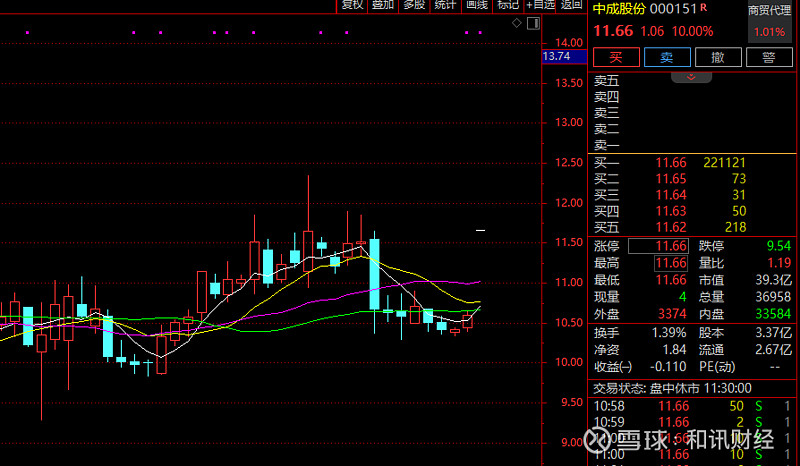Click the stock name 中成股份
Screen dimensions: 800x466
(x=619, y=9)
